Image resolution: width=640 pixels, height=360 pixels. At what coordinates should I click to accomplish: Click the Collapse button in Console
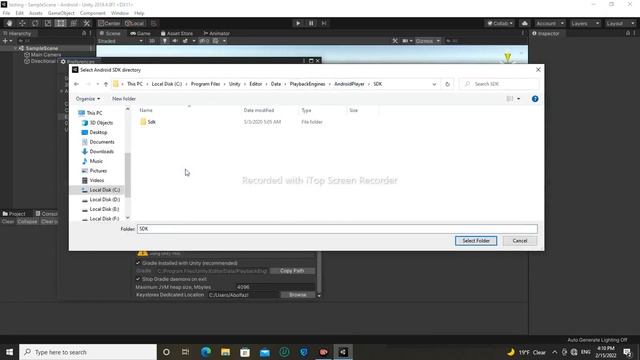click(x=27, y=222)
